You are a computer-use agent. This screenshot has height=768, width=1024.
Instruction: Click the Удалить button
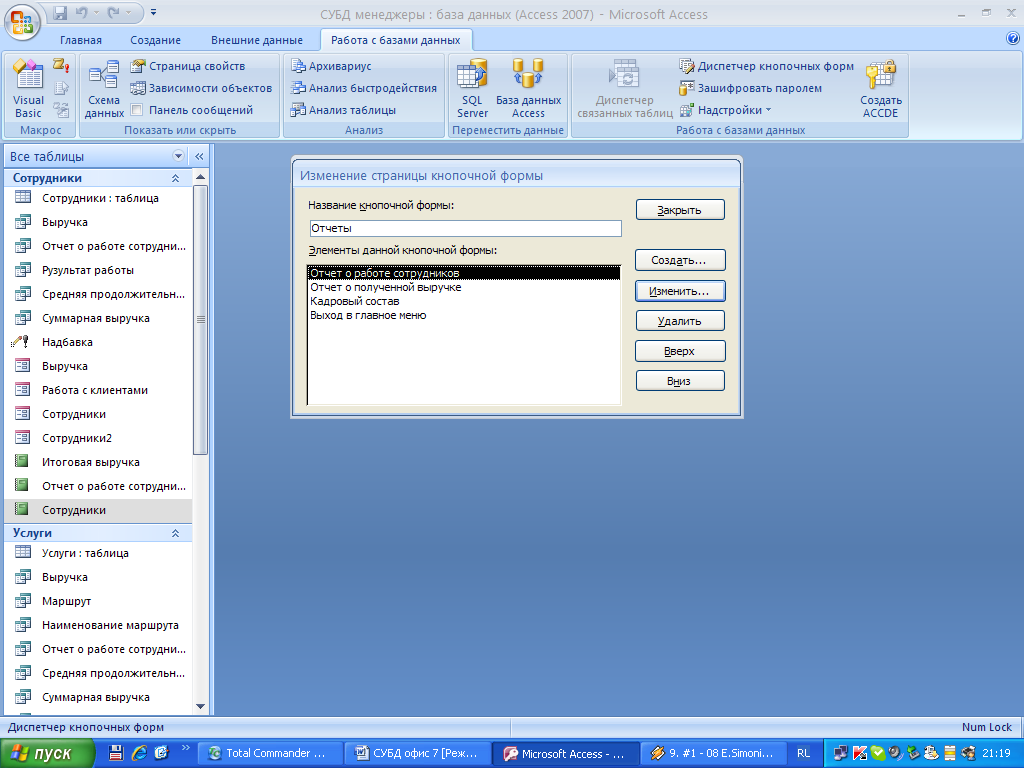pyautogui.click(x=680, y=321)
